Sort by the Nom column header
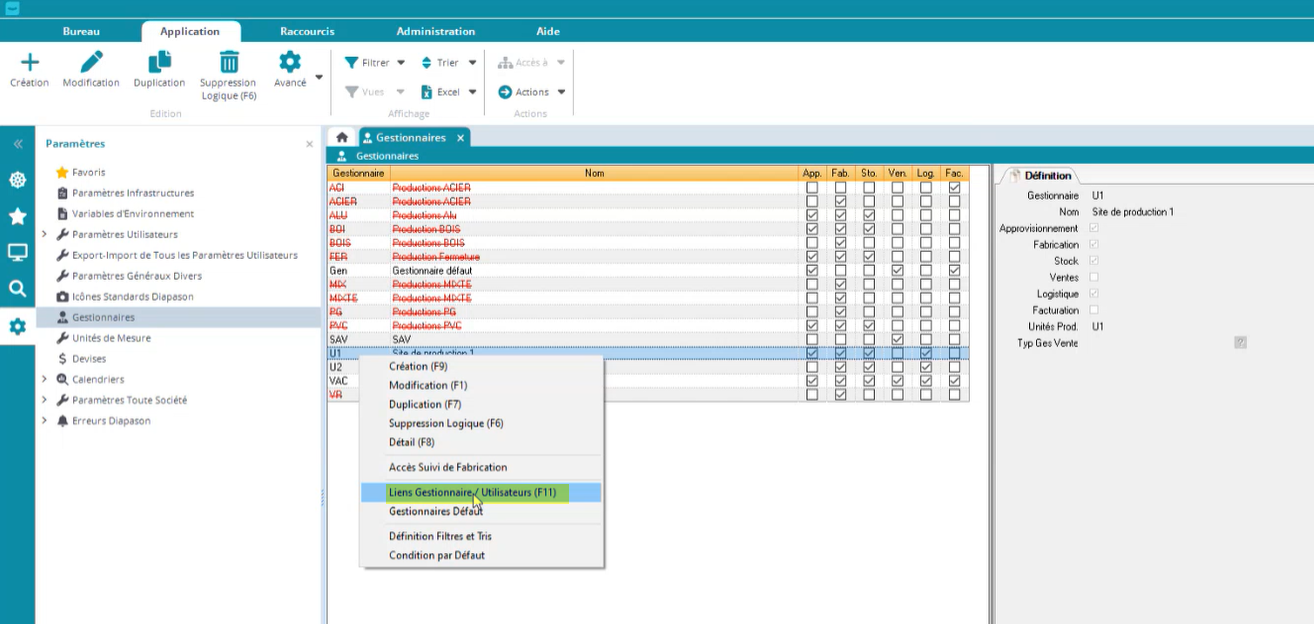Image resolution: width=1314 pixels, height=624 pixels. coord(594,173)
